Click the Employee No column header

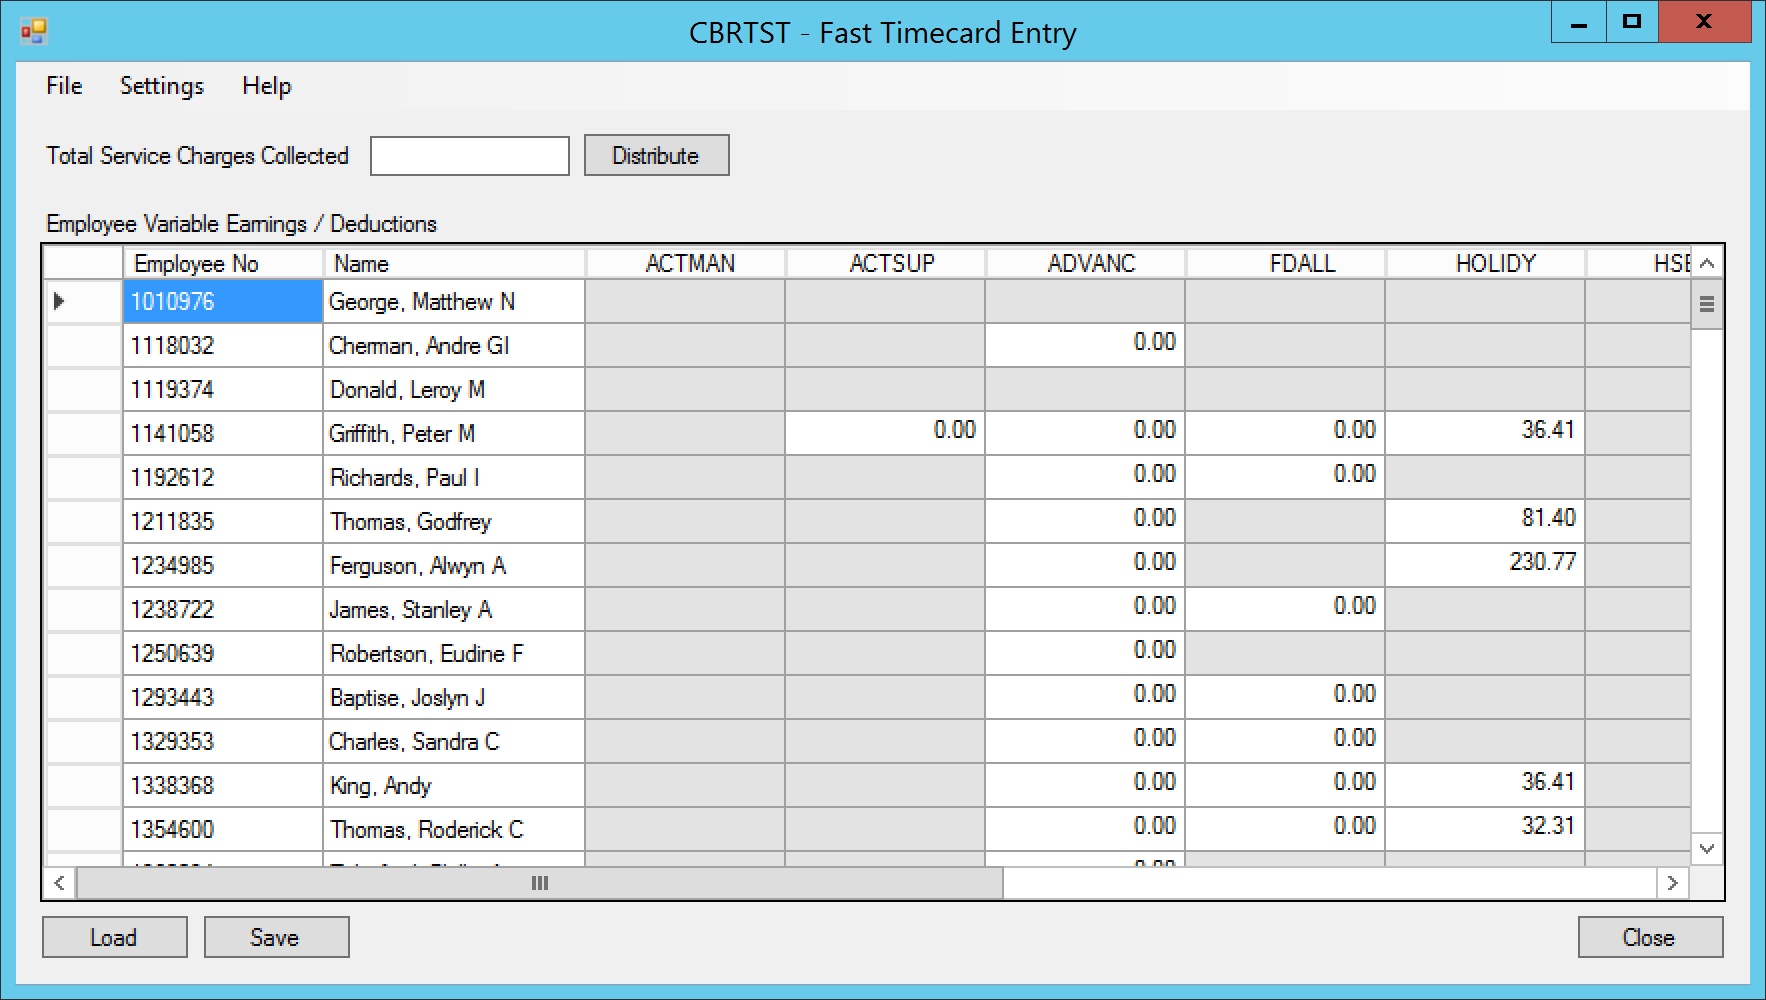click(223, 263)
